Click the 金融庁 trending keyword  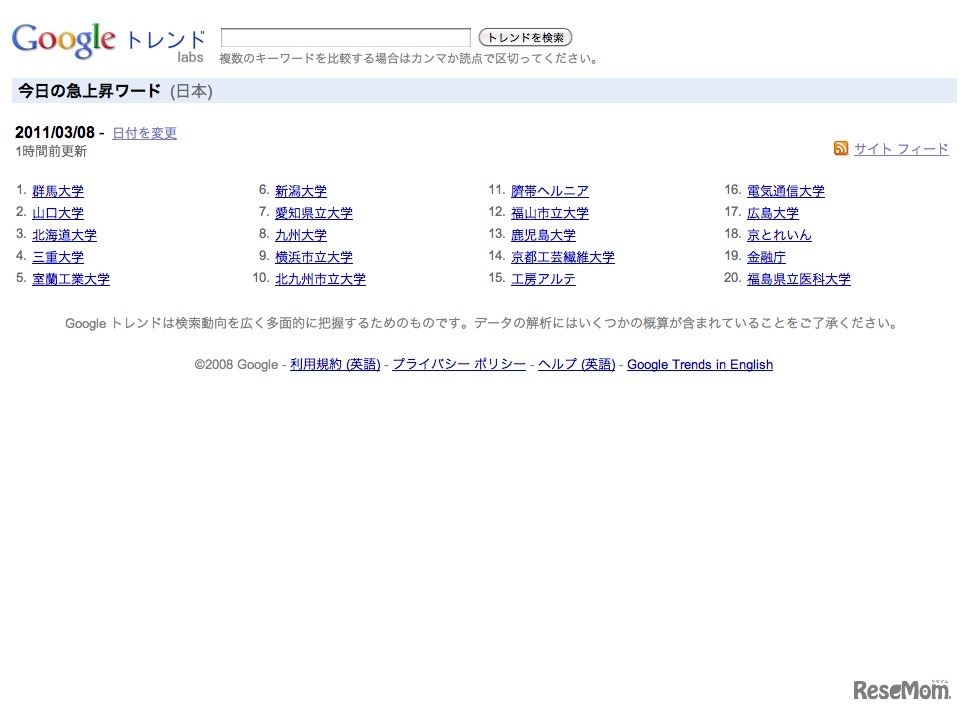tap(767, 256)
